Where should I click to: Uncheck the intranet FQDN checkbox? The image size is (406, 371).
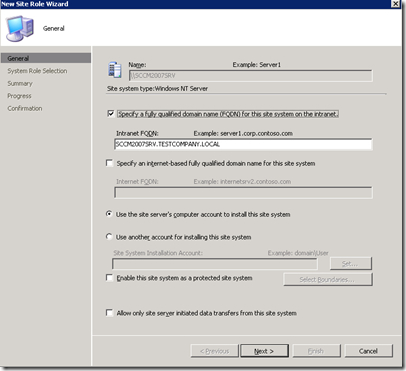pos(111,114)
